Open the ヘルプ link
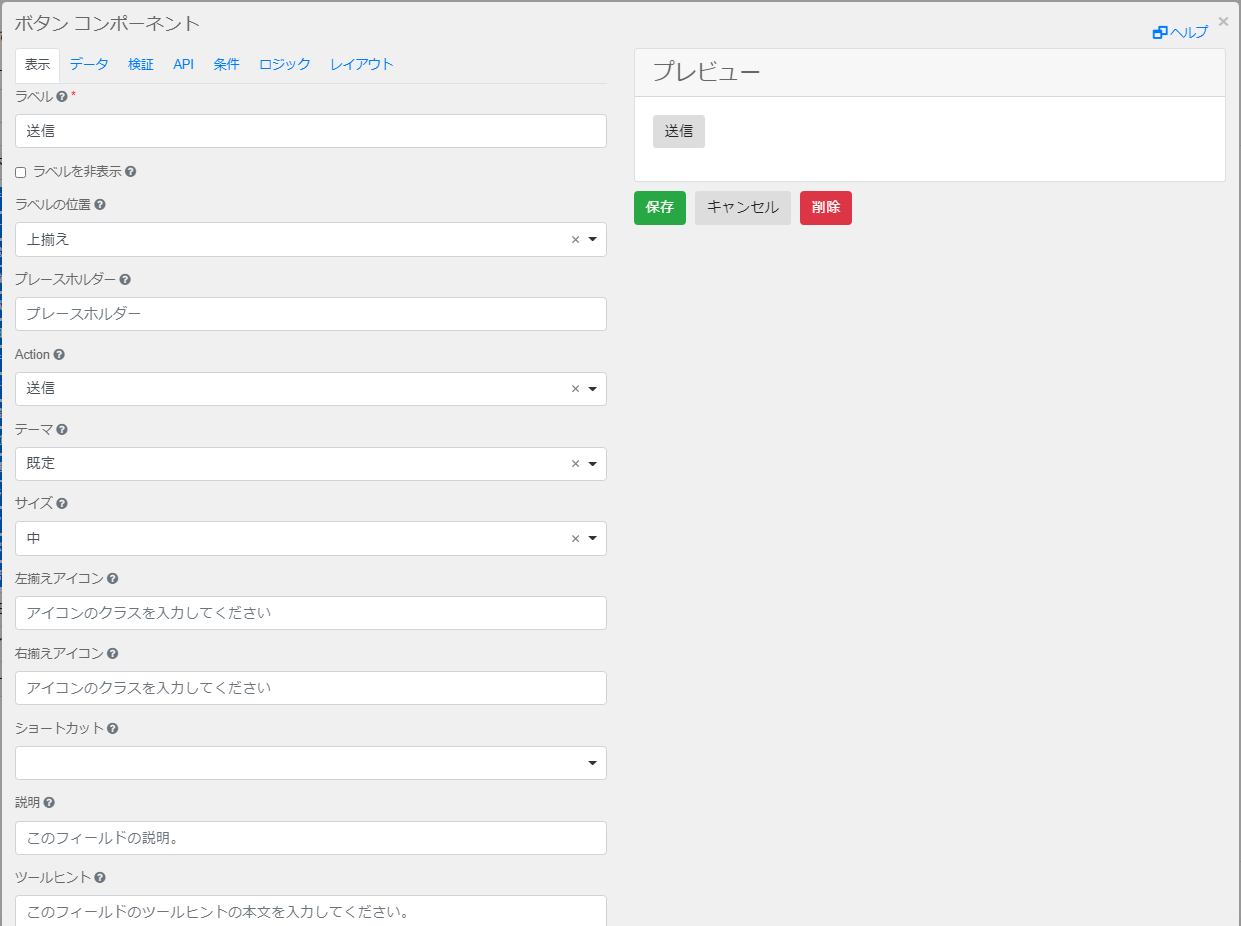This screenshot has width=1241, height=926. pos(1181,32)
